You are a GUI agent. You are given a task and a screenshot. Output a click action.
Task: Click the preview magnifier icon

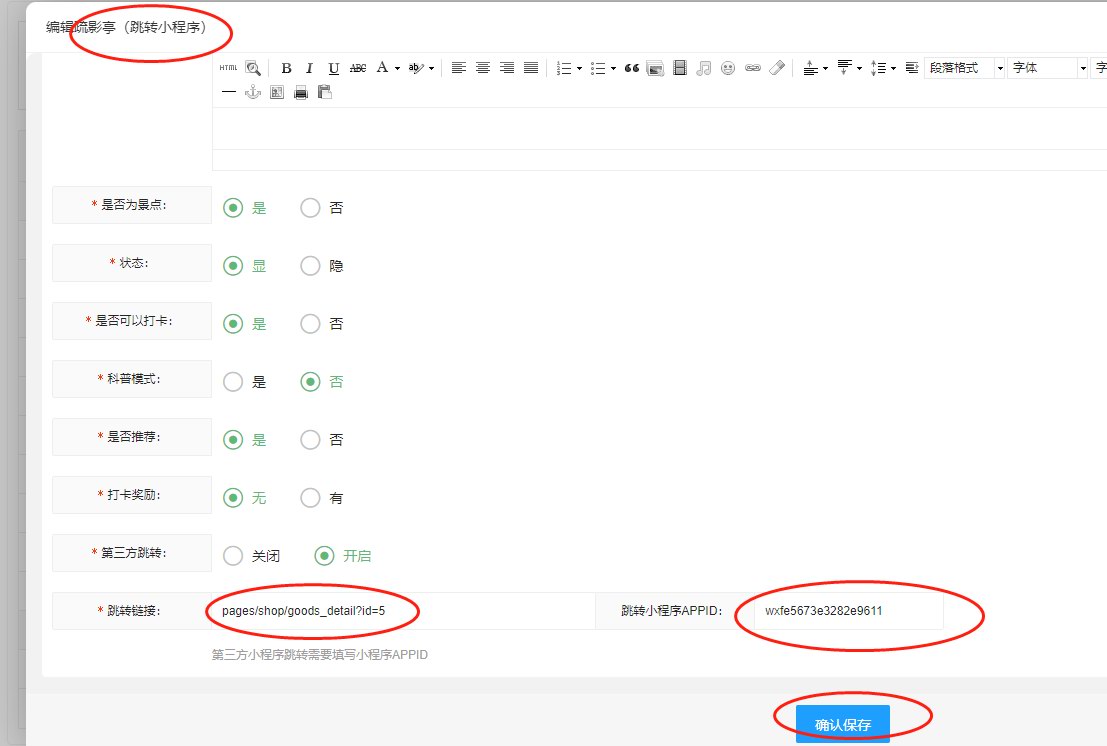pos(253,68)
